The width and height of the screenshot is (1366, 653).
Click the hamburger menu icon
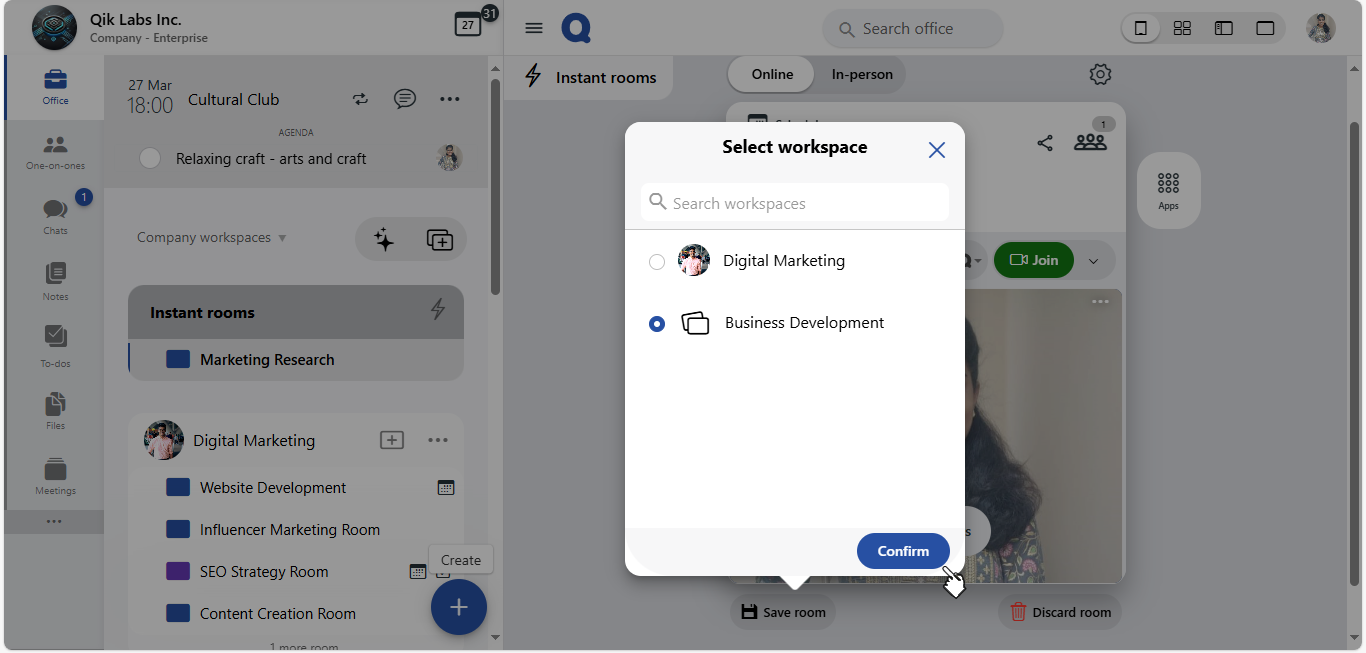tap(534, 28)
